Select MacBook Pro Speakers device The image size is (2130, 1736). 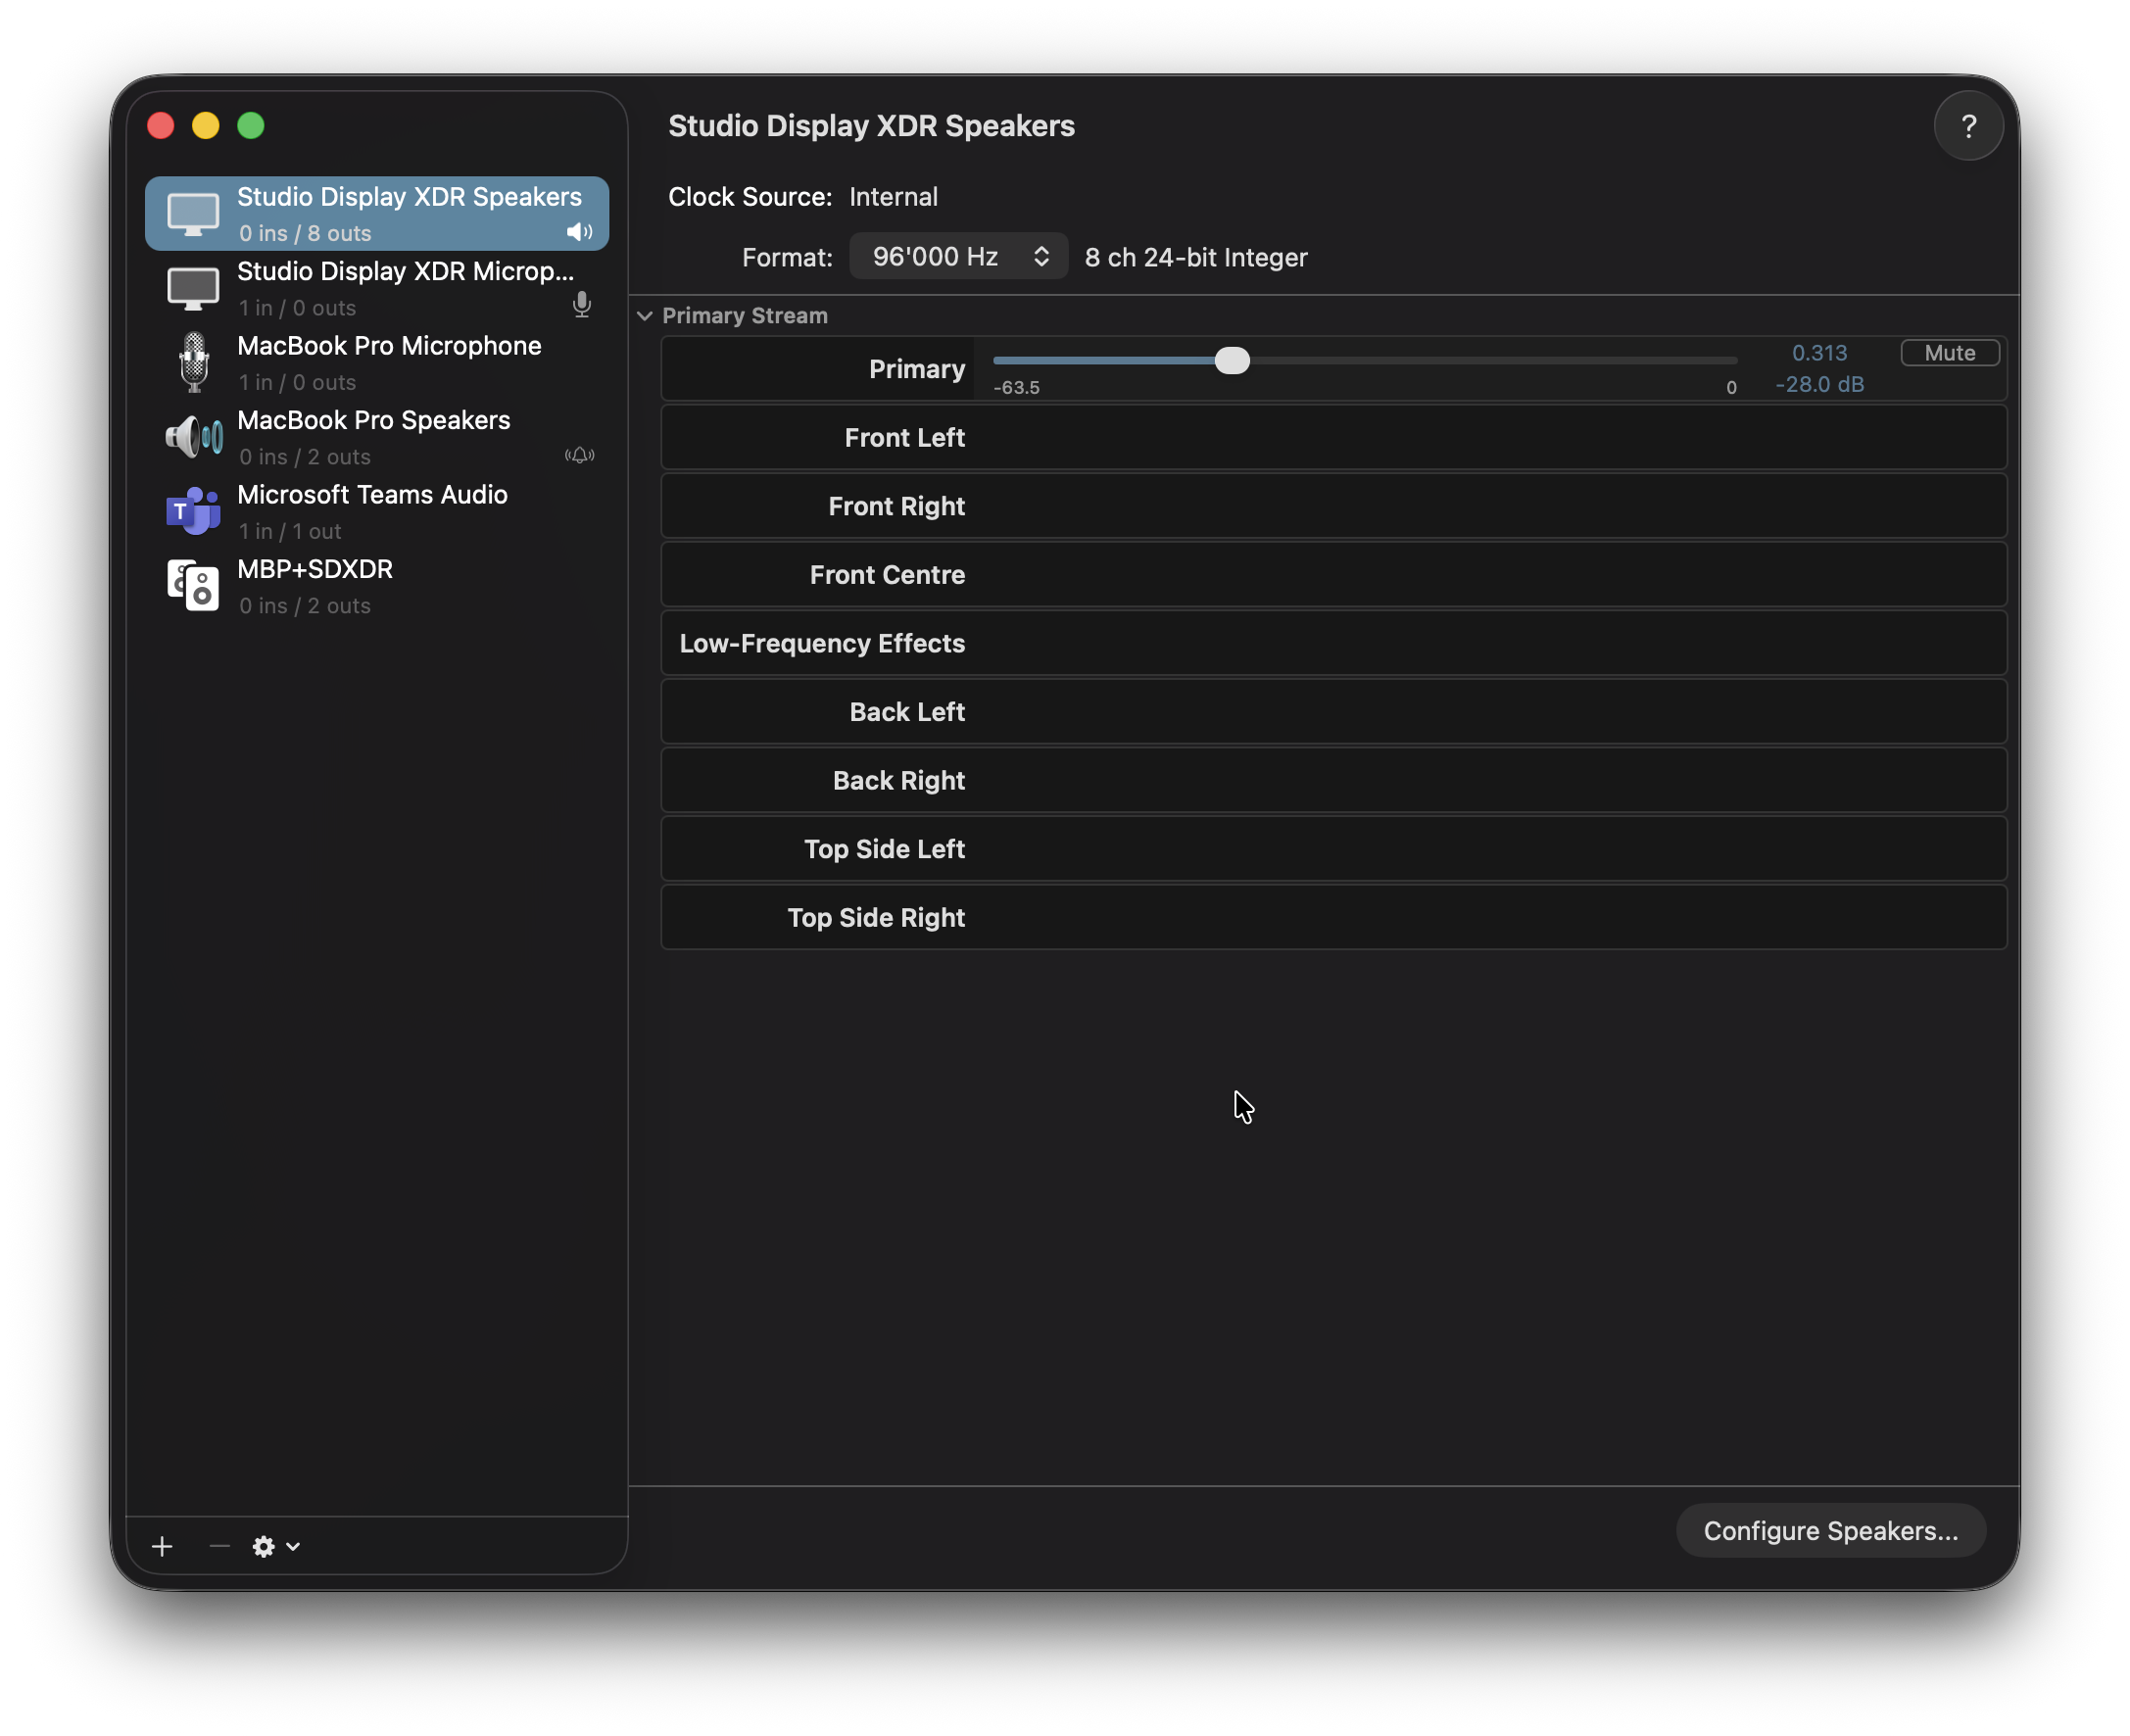pos(377,438)
